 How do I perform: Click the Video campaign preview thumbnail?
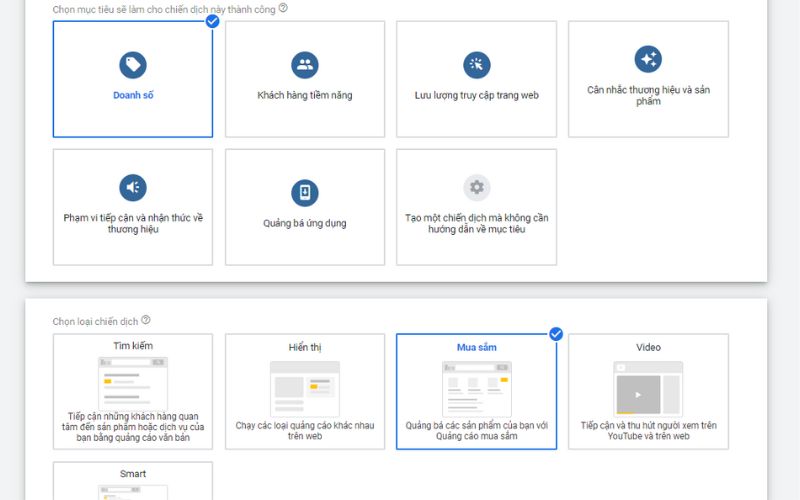pyautogui.click(x=648, y=388)
